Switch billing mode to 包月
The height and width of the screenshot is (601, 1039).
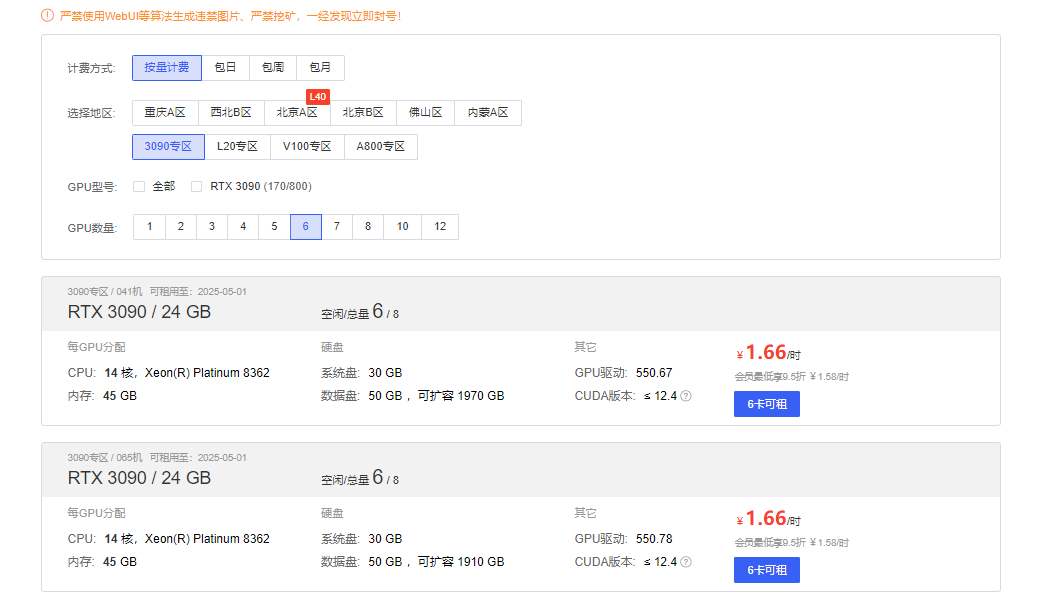(320, 68)
